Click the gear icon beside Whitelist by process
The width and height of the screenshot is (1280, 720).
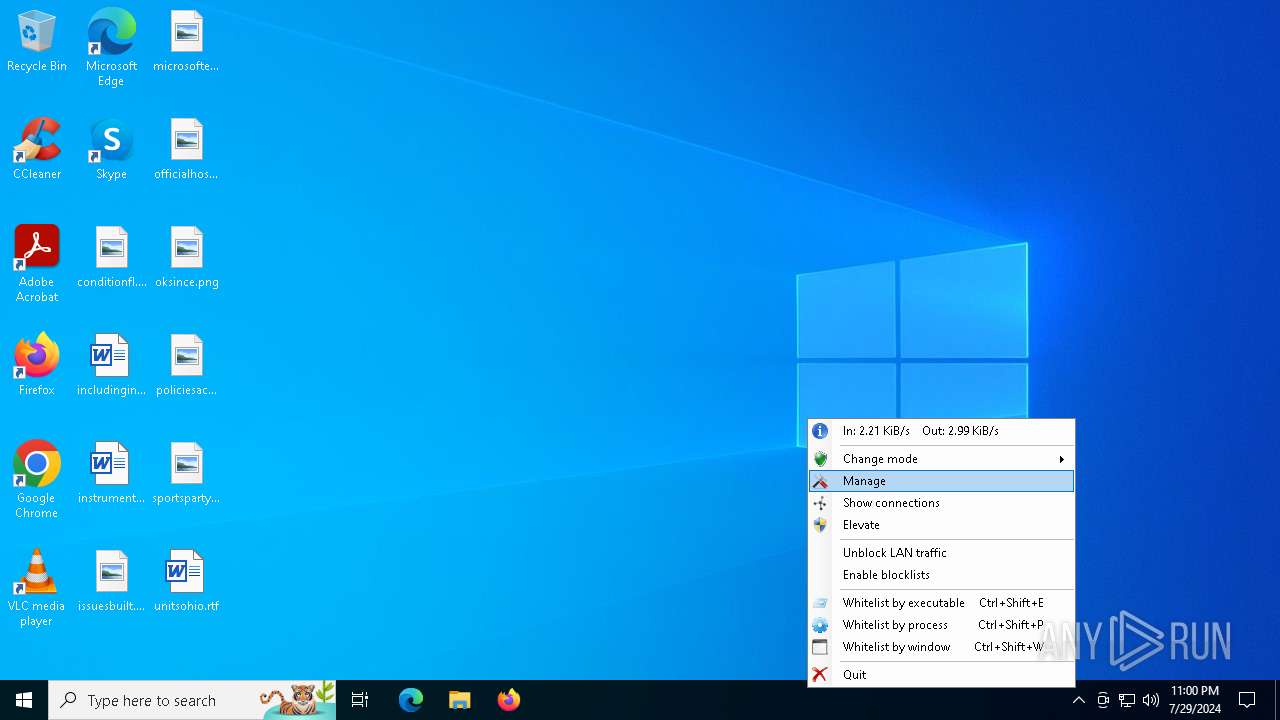820,625
